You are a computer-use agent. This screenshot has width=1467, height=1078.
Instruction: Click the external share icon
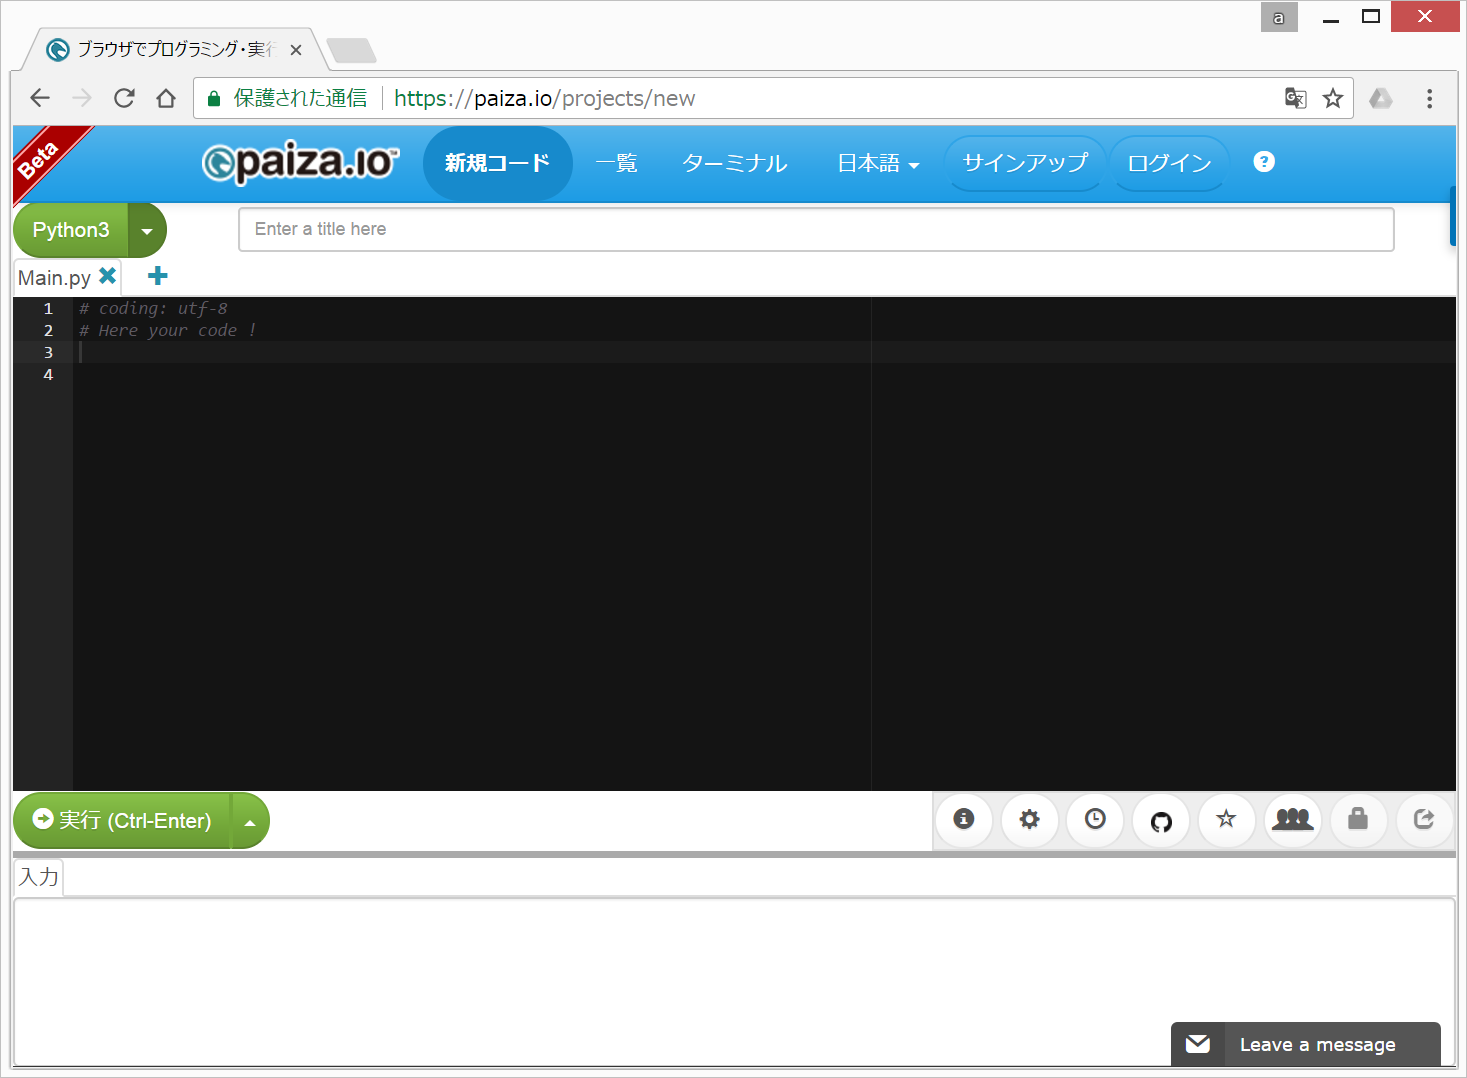coord(1424,820)
